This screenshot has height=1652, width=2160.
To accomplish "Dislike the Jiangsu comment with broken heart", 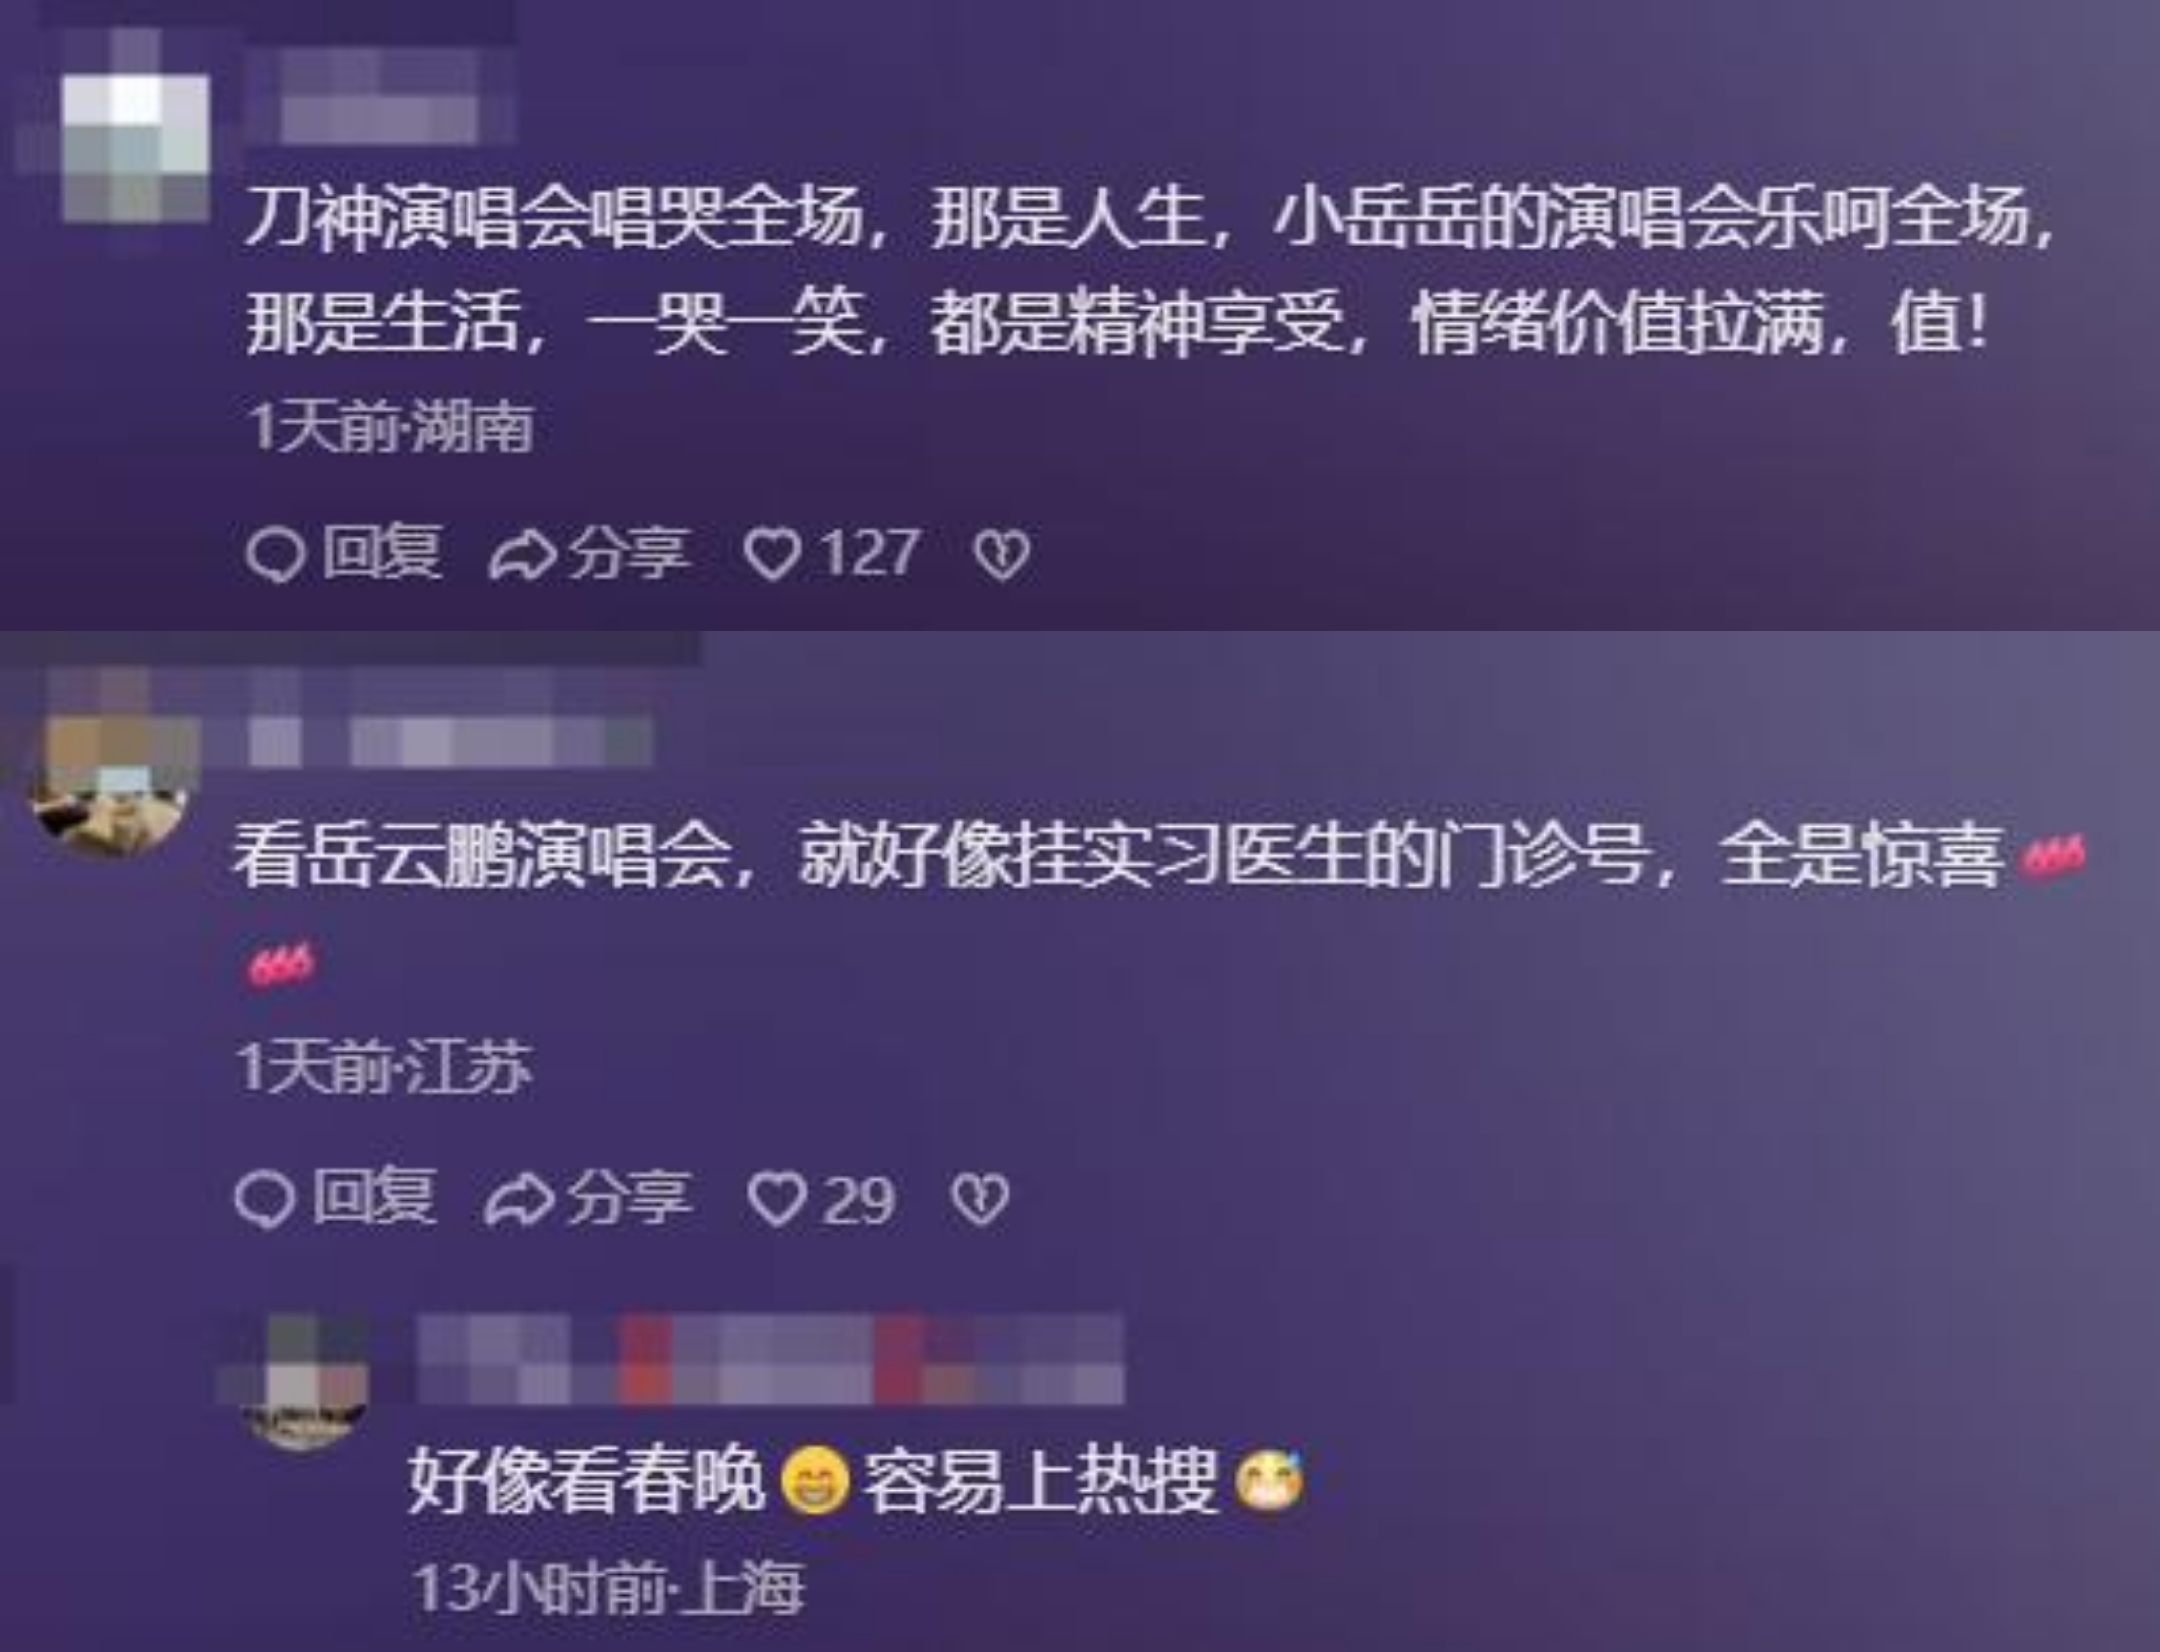I will (x=979, y=1199).
